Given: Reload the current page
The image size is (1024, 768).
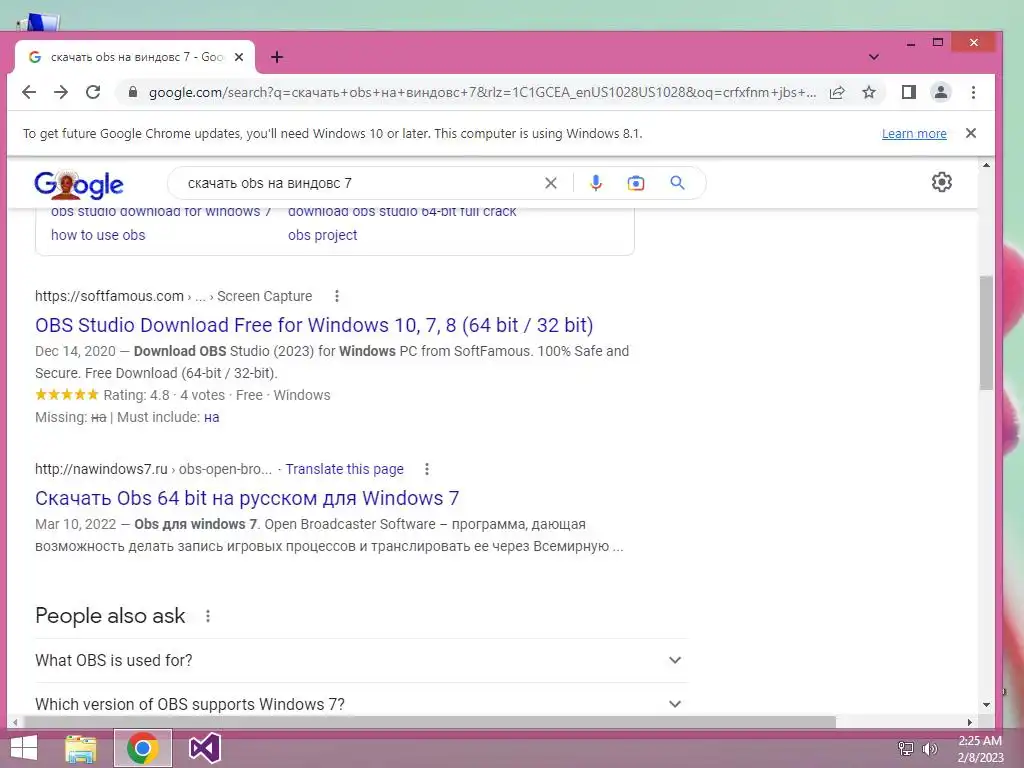Looking at the screenshot, I should coord(93,92).
